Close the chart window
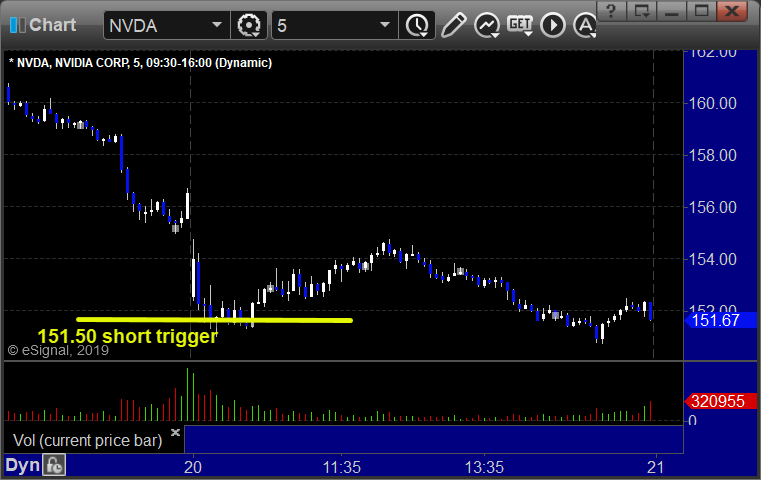 [732, 11]
